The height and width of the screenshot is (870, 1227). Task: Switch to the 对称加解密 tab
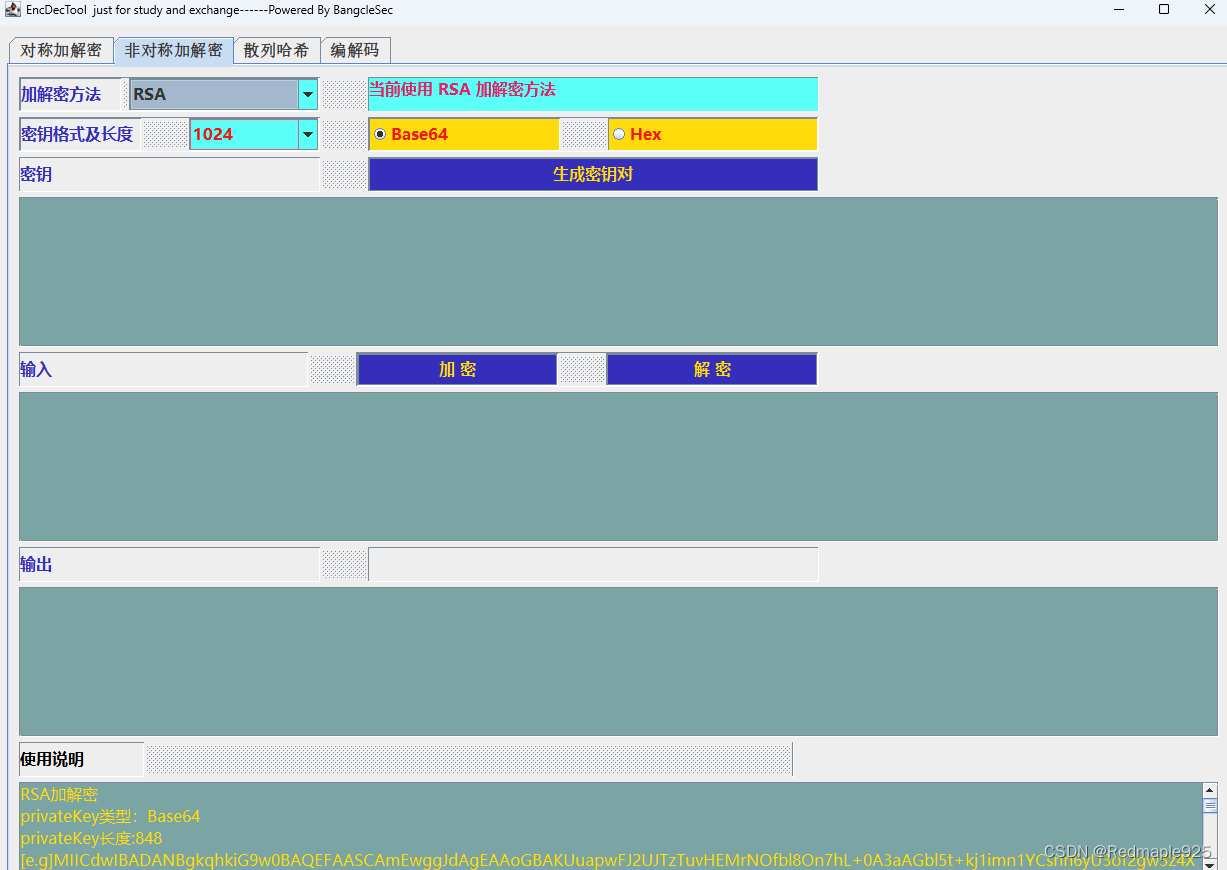60,49
